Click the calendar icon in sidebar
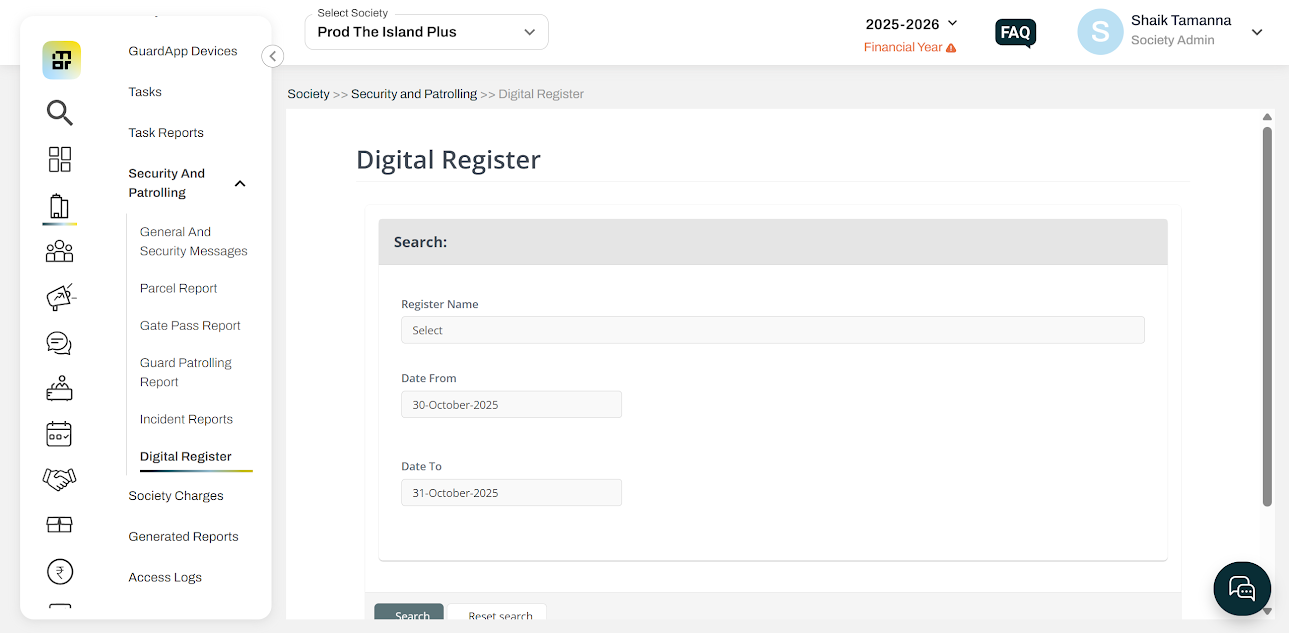 pos(60,434)
